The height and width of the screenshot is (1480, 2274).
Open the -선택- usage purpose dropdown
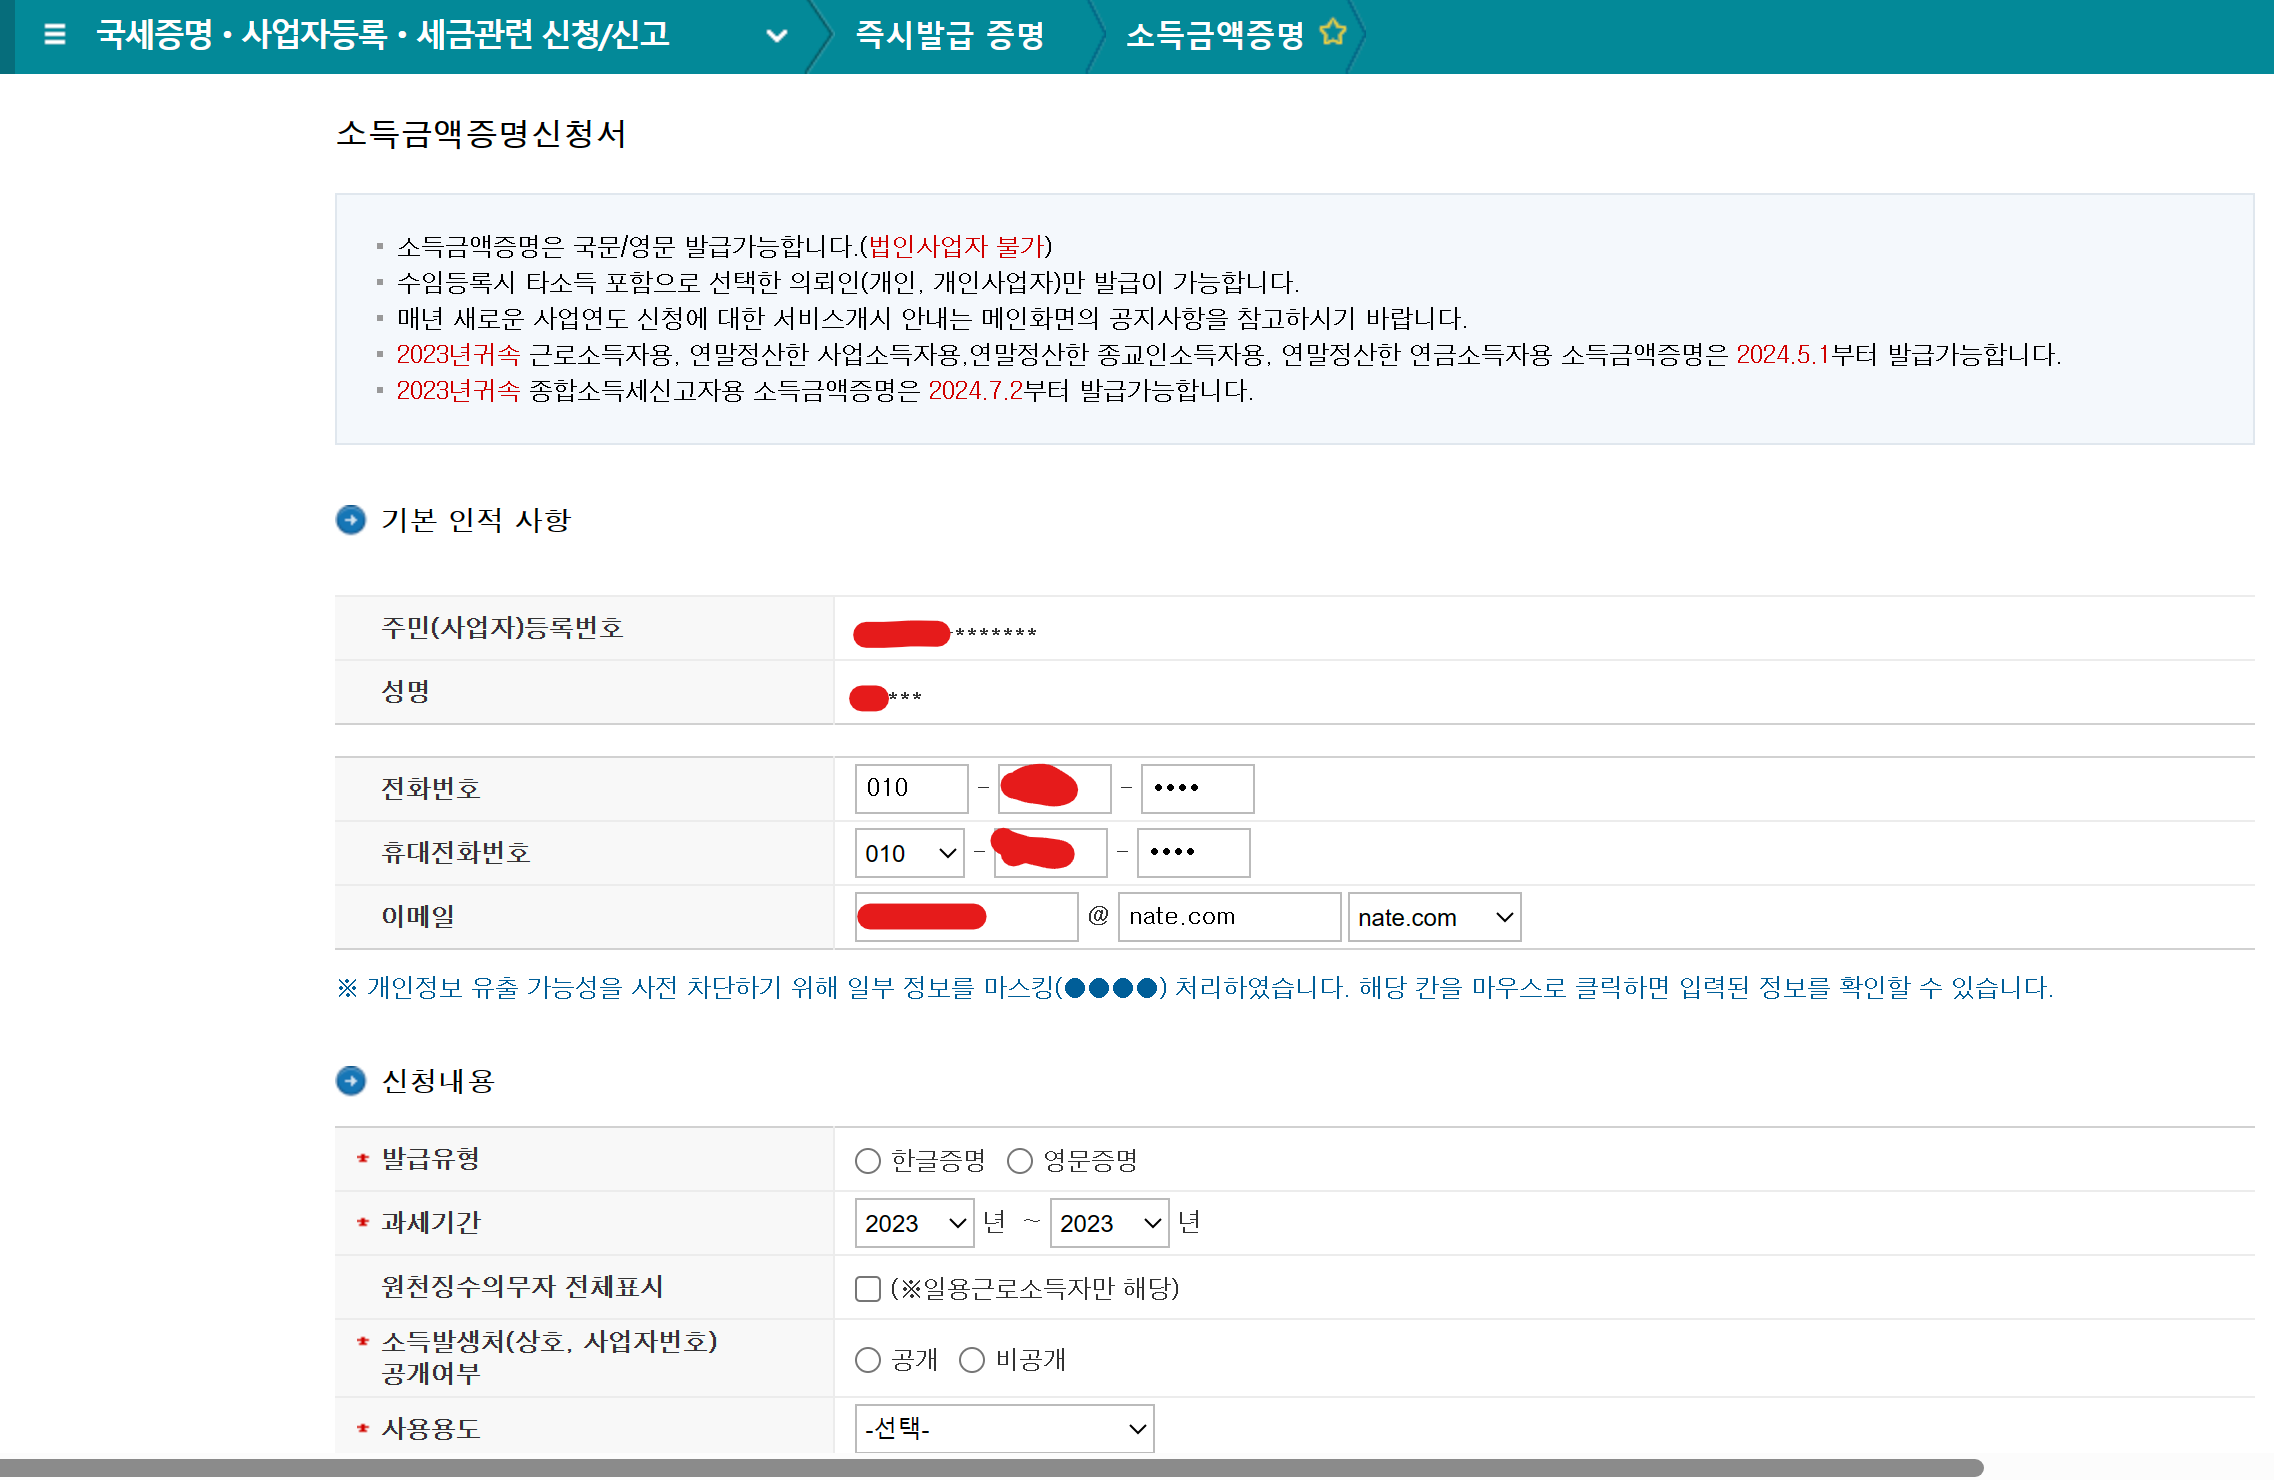pos(1003,1428)
